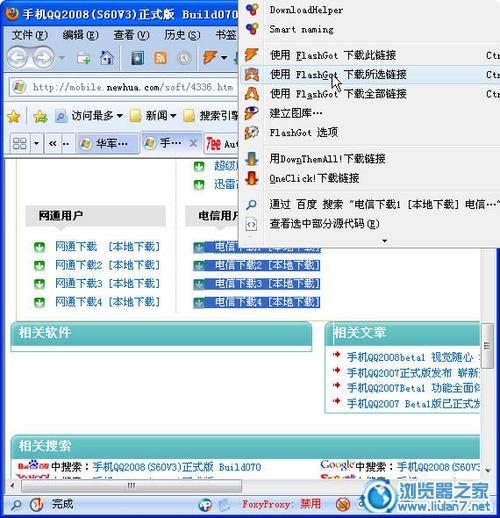Click scrollbar down arrow at right
This screenshot has width=500, height=518.
[x=488, y=471]
